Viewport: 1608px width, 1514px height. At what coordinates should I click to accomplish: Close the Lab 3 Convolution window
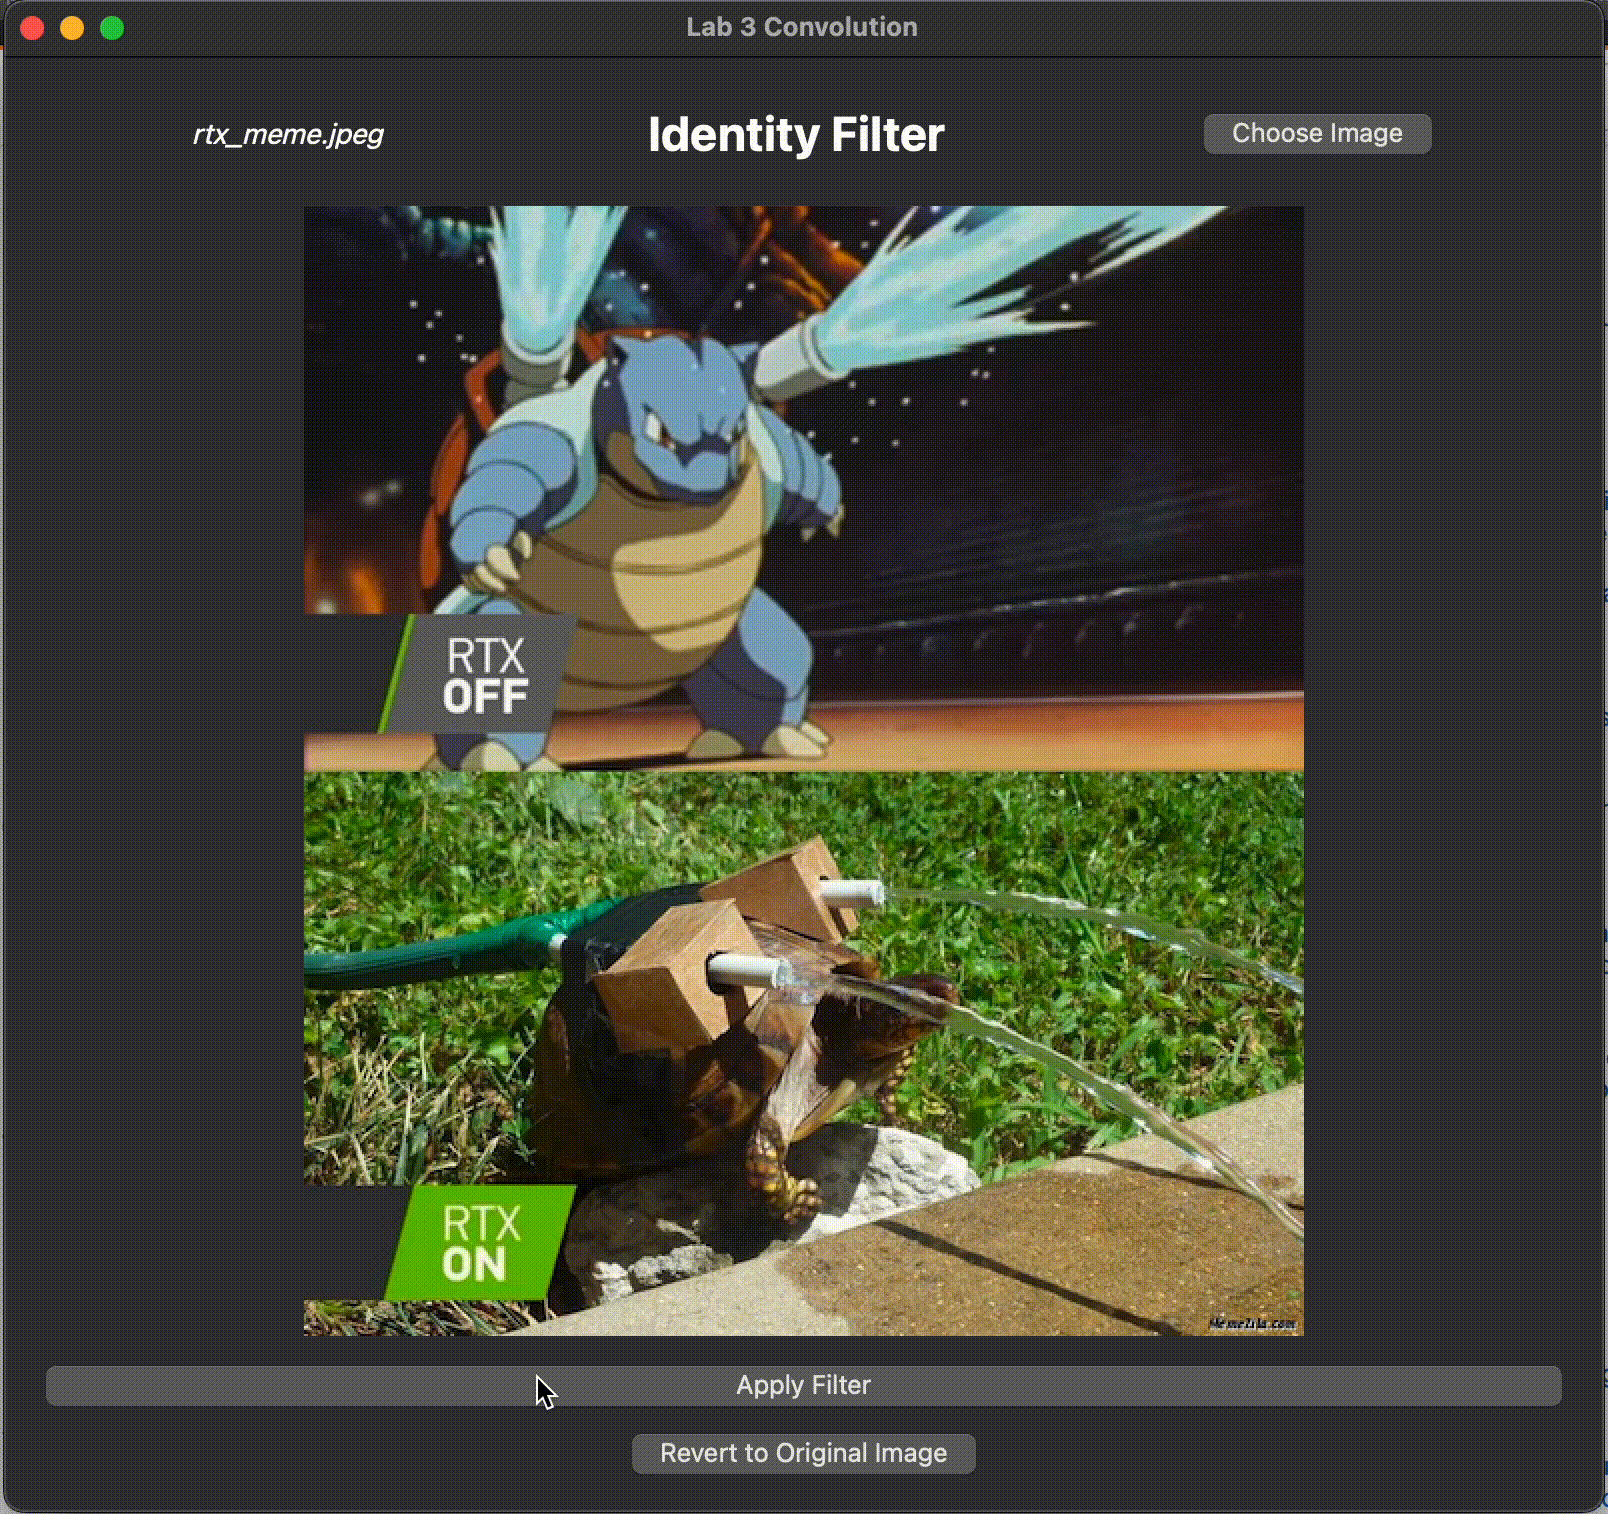[x=32, y=28]
